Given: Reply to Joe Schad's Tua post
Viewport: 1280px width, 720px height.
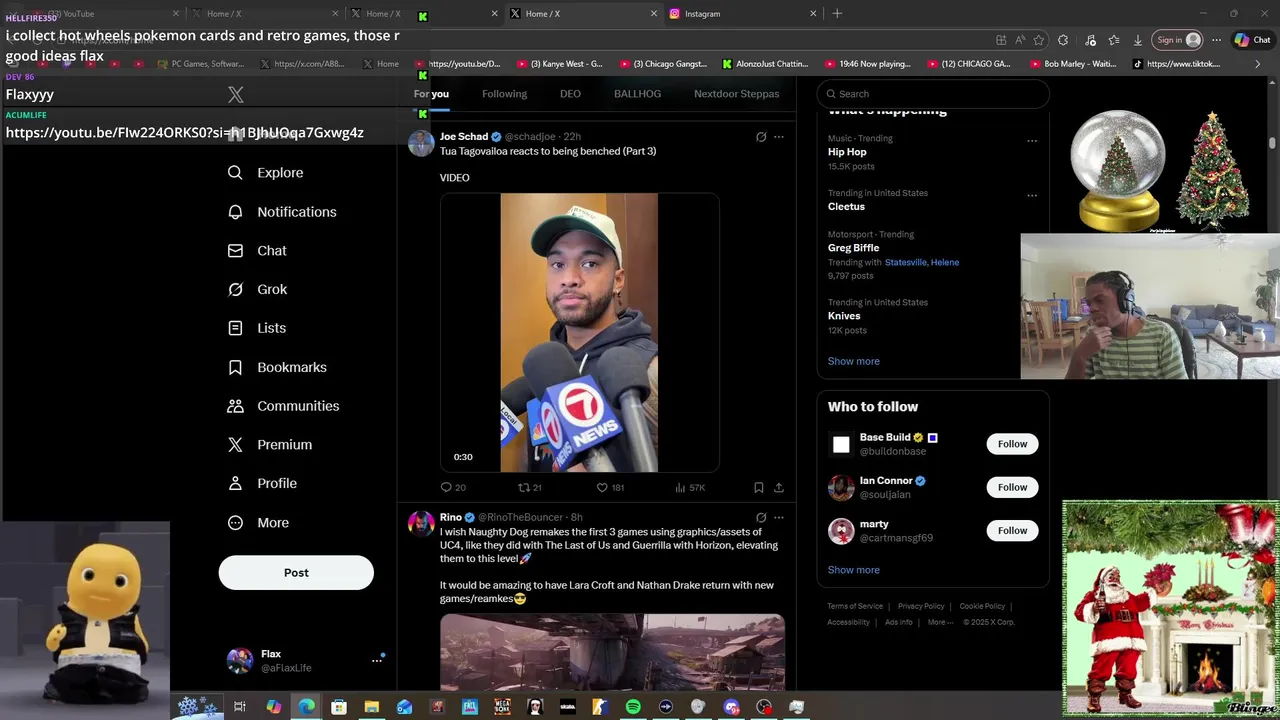Looking at the screenshot, I should (x=453, y=488).
